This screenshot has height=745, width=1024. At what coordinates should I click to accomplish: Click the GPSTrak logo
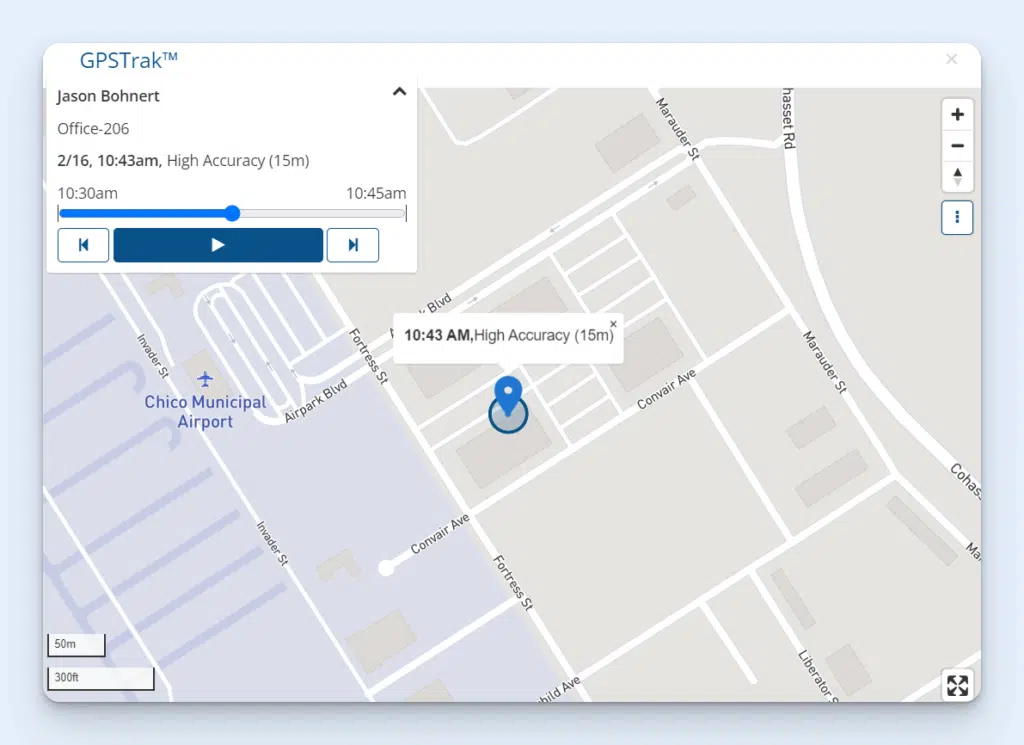127,59
